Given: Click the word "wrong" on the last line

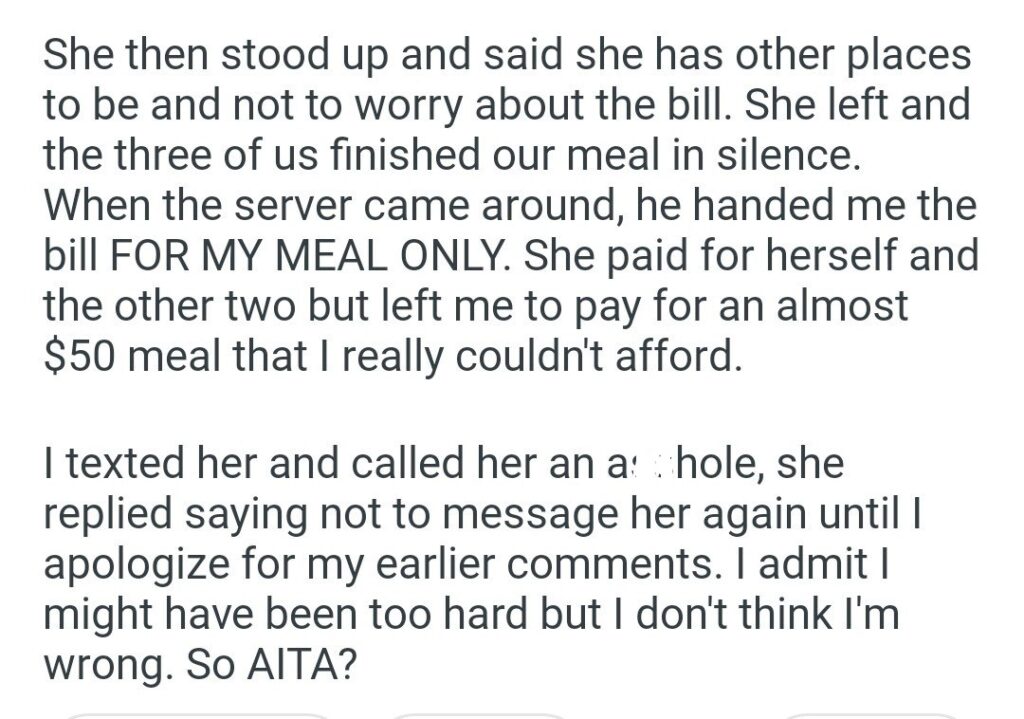Looking at the screenshot, I should coord(102,667).
